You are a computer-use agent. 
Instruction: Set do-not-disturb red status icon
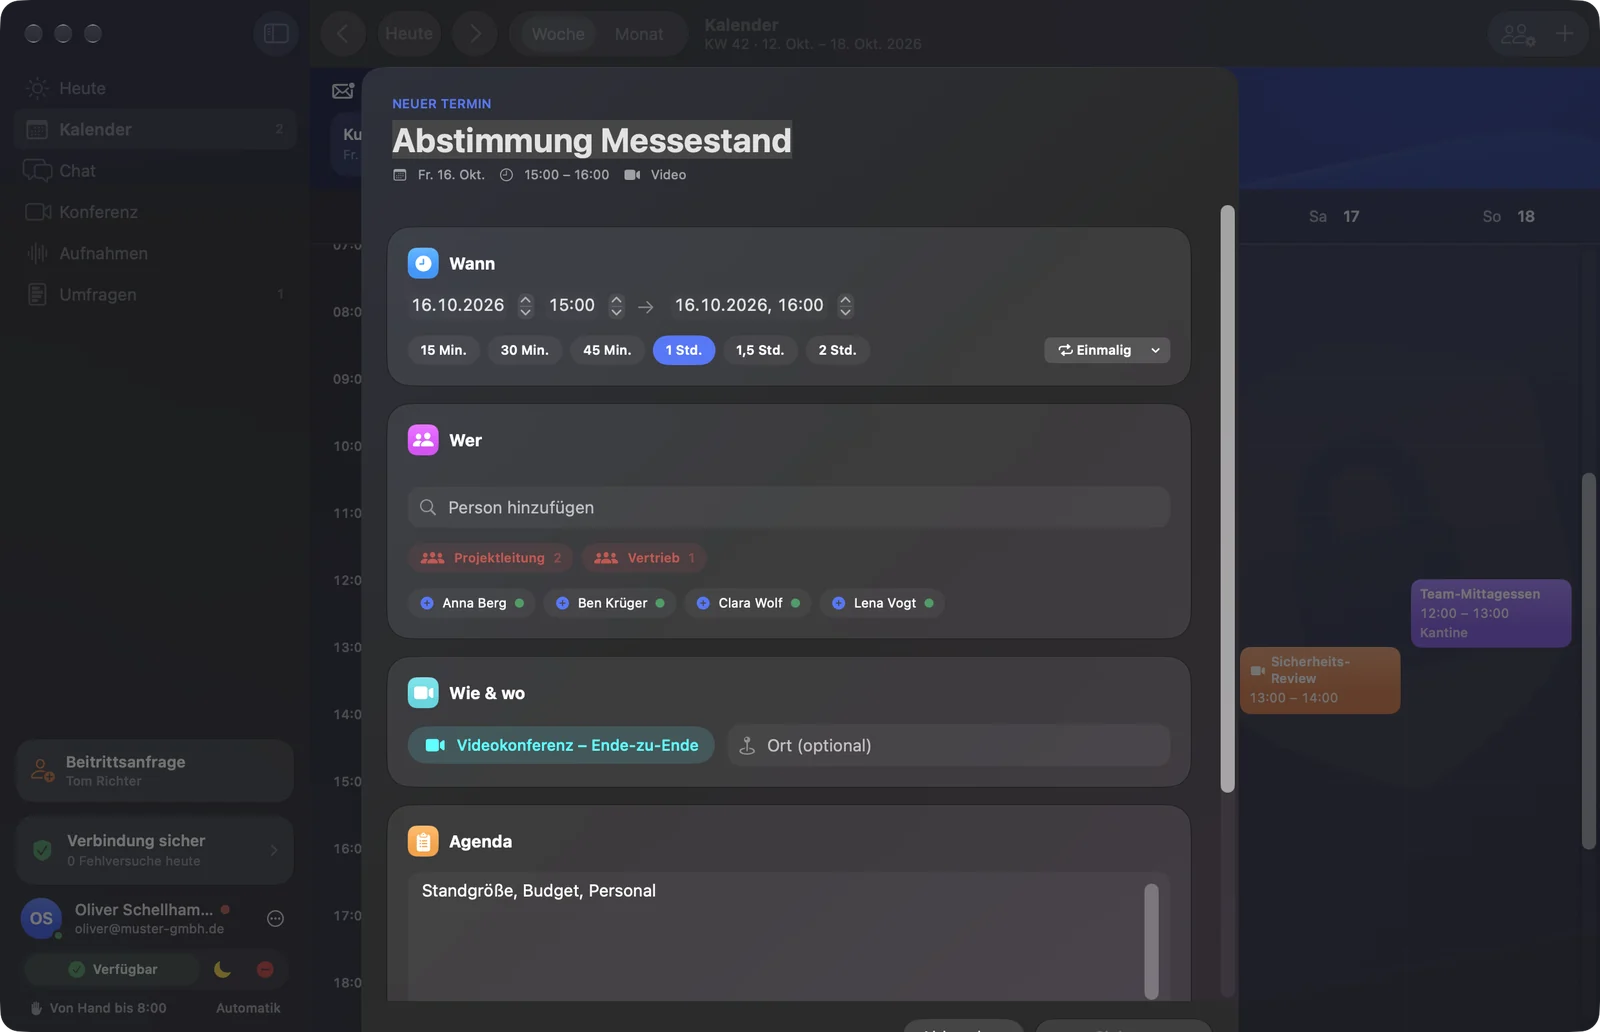pyautogui.click(x=265, y=969)
